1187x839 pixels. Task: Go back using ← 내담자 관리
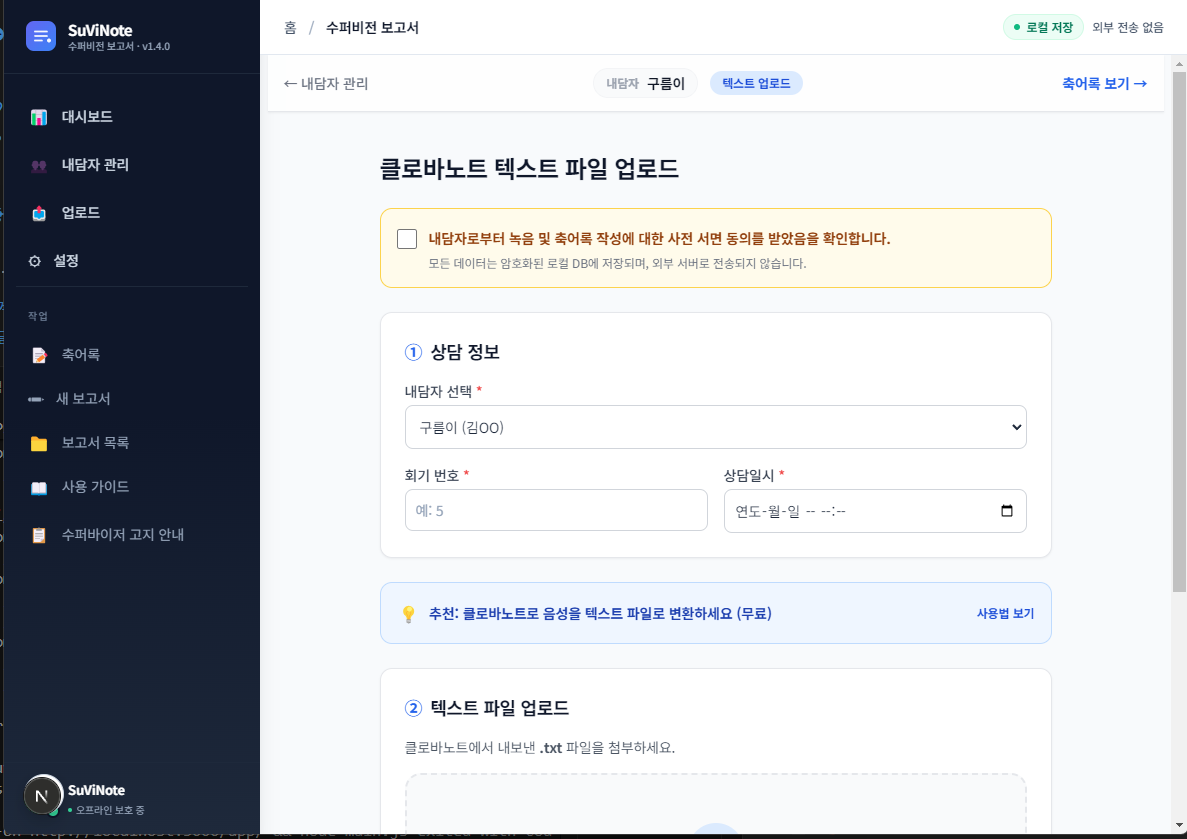(327, 83)
